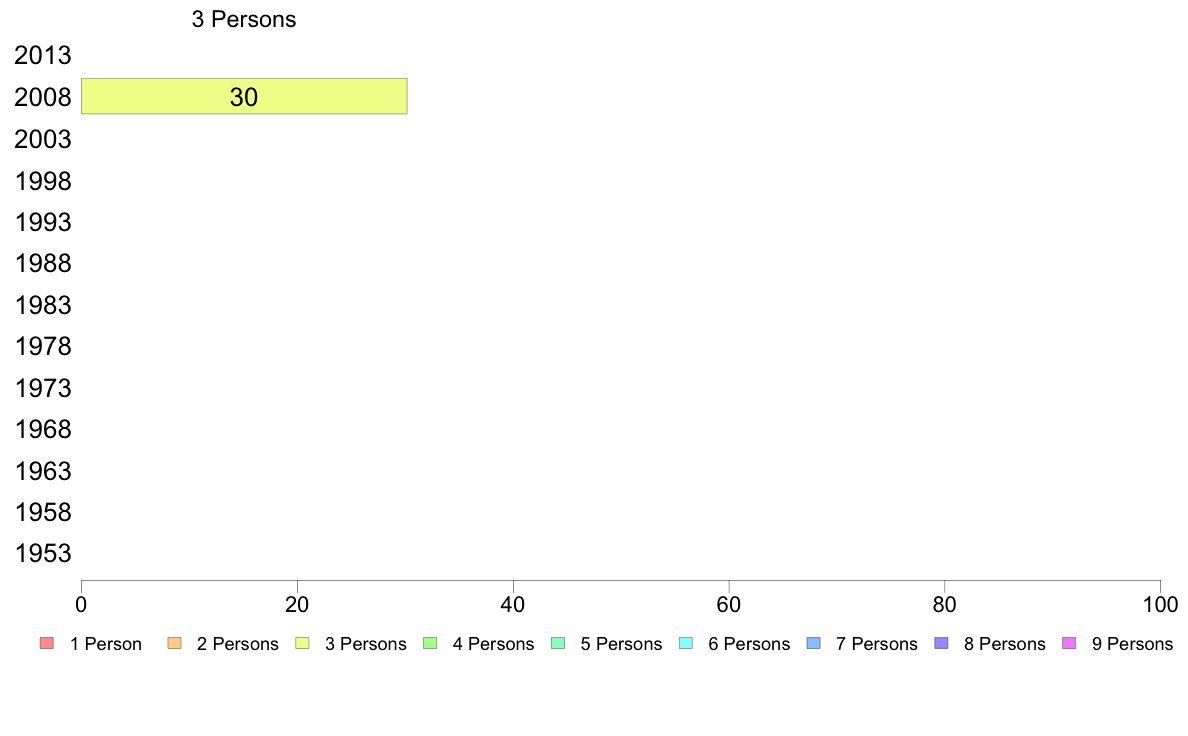Select the 5 Persons mint legend swatch
Viewport: 1188px width, 736px height.
[558, 644]
